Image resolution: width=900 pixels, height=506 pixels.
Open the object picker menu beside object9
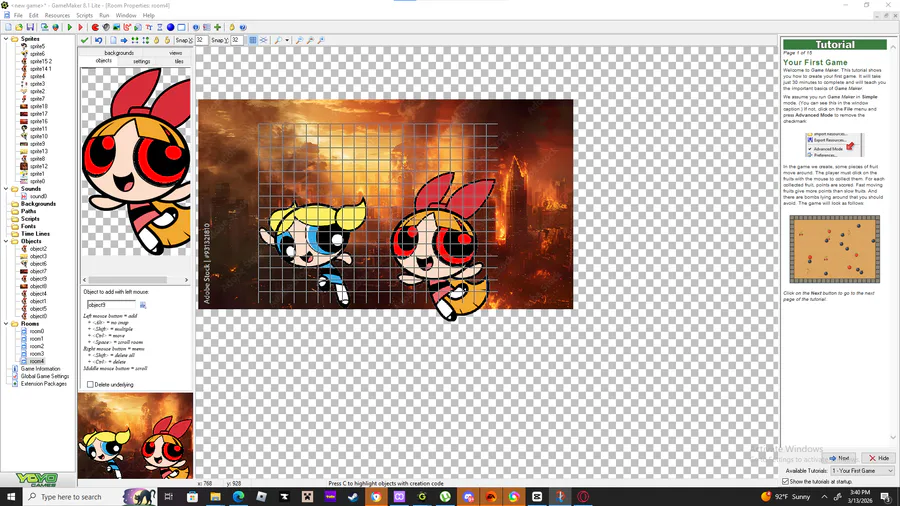143,305
